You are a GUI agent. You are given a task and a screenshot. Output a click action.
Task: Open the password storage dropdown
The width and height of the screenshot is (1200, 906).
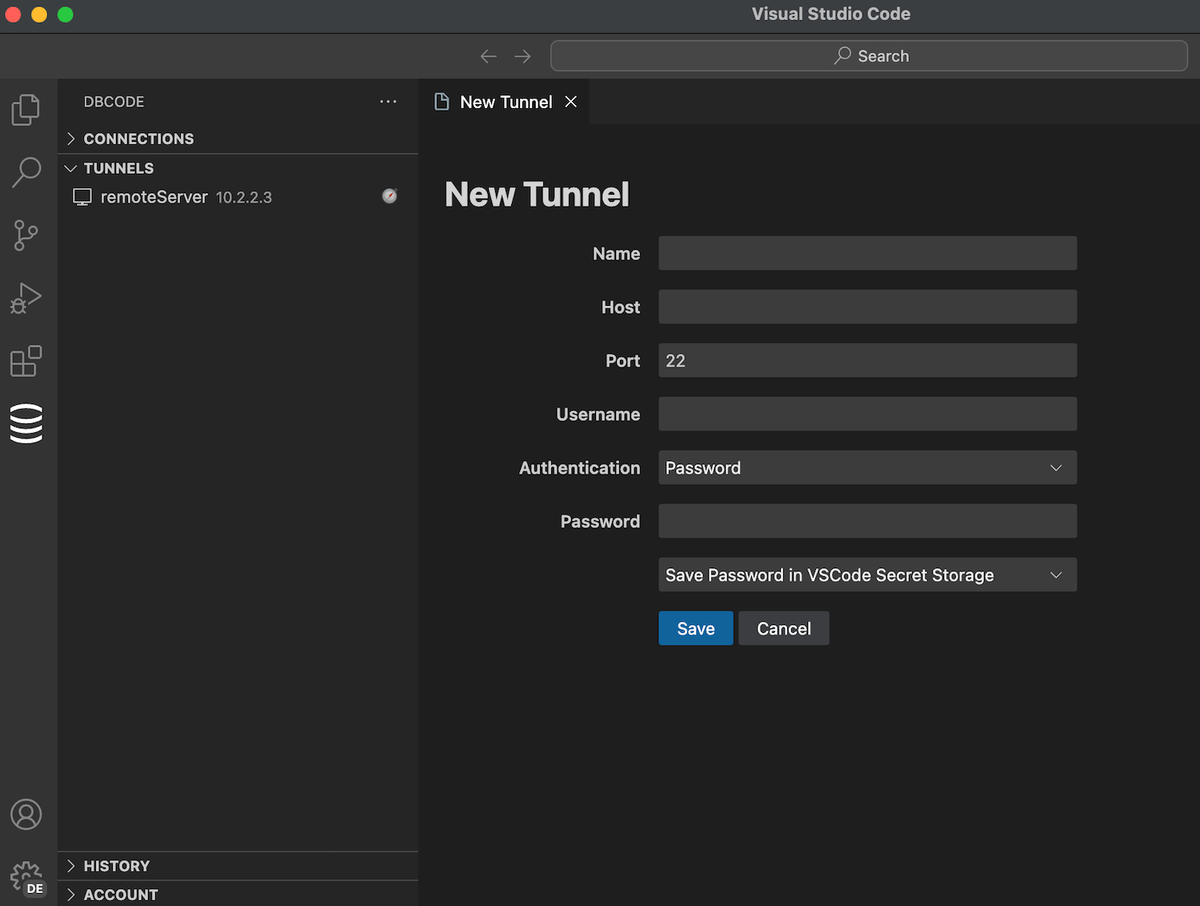click(867, 574)
